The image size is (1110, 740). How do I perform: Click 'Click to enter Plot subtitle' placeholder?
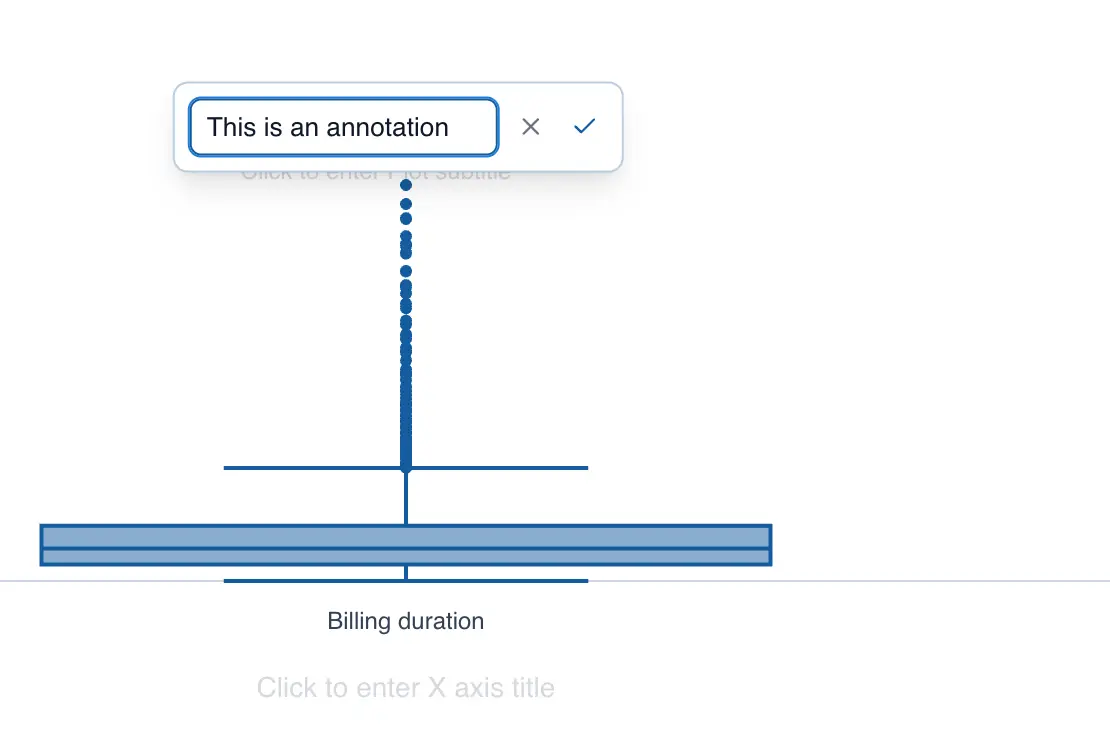click(x=377, y=171)
